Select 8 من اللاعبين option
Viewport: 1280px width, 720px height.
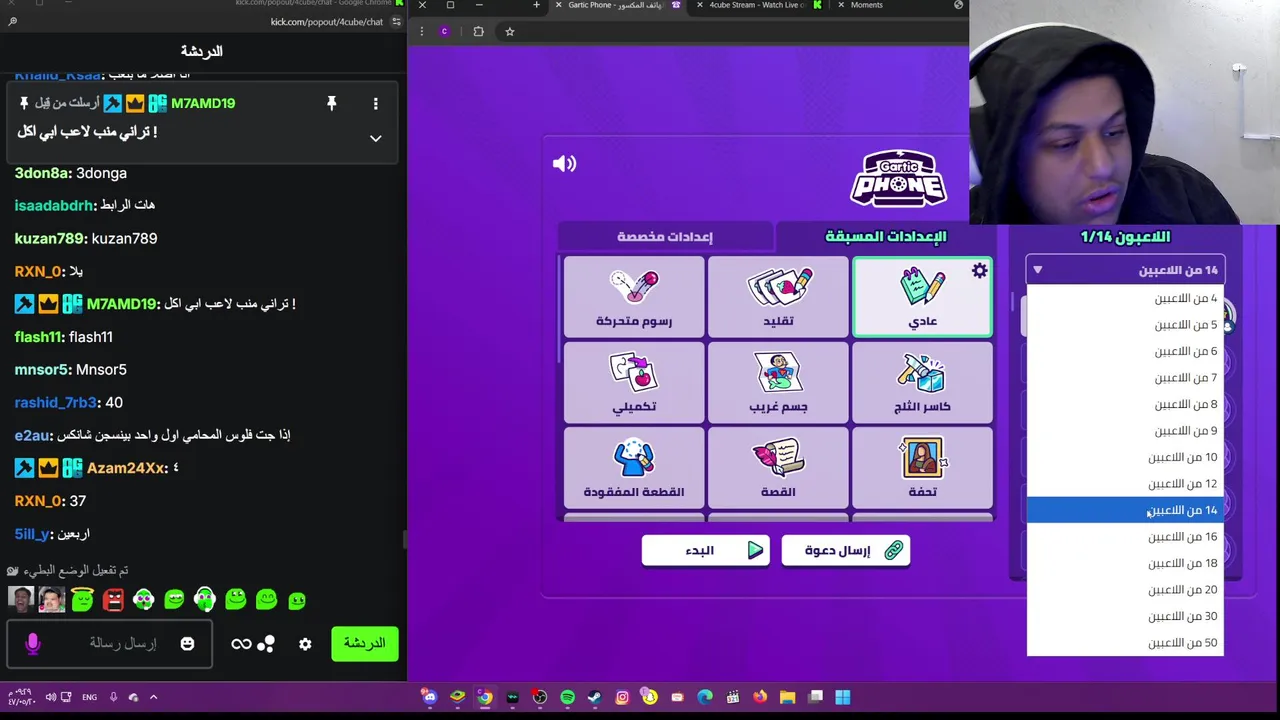click(1125, 404)
